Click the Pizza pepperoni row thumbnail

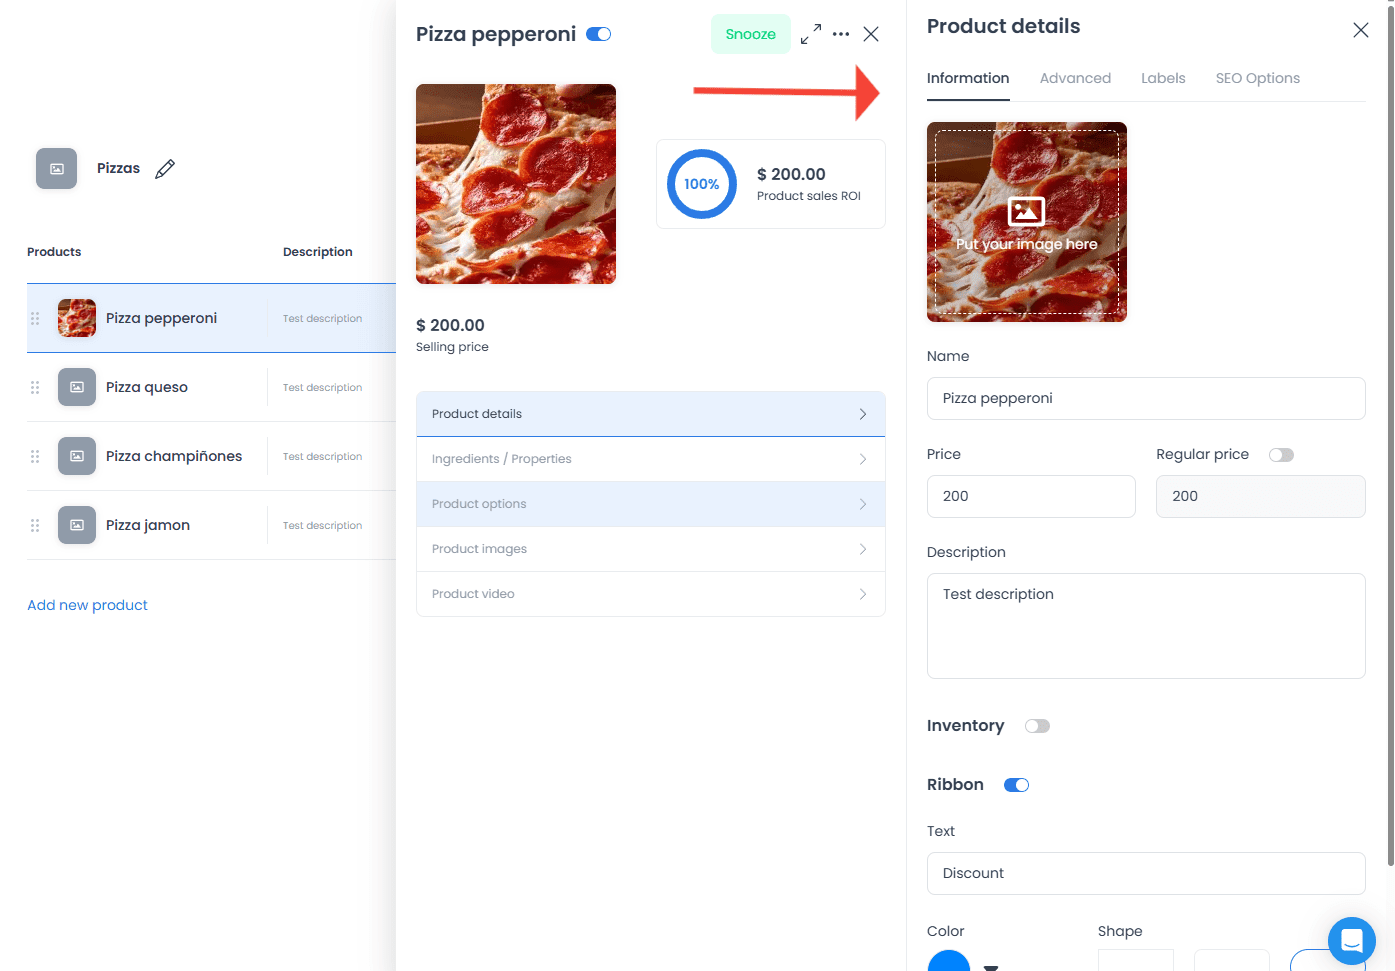(x=77, y=318)
